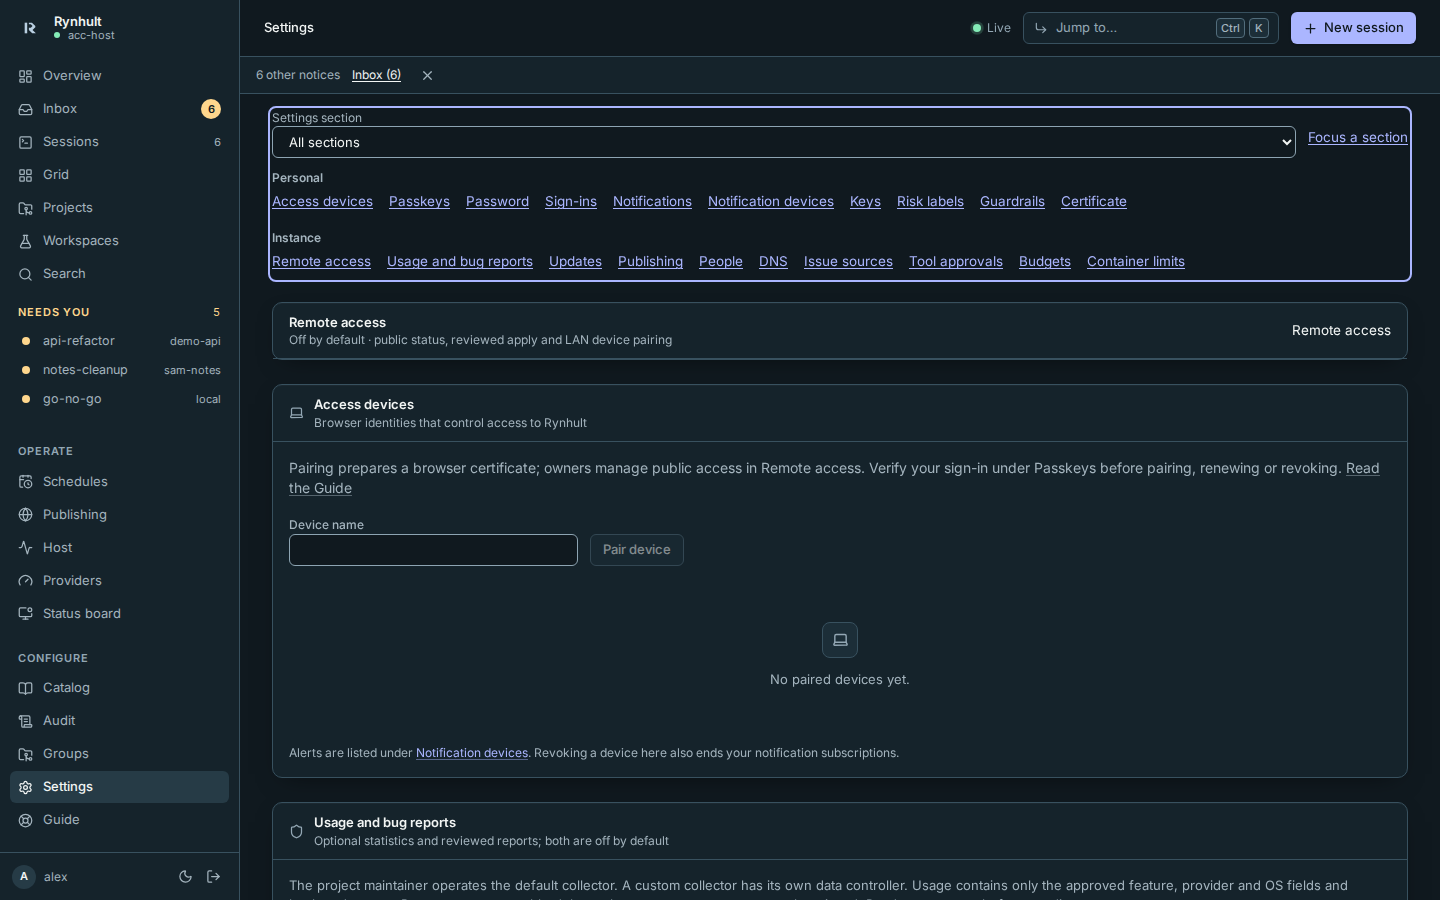Image resolution: width=1440 pixels, height=900 pixels.
Task: Open the Host page
Action: (x=119, y=548)
